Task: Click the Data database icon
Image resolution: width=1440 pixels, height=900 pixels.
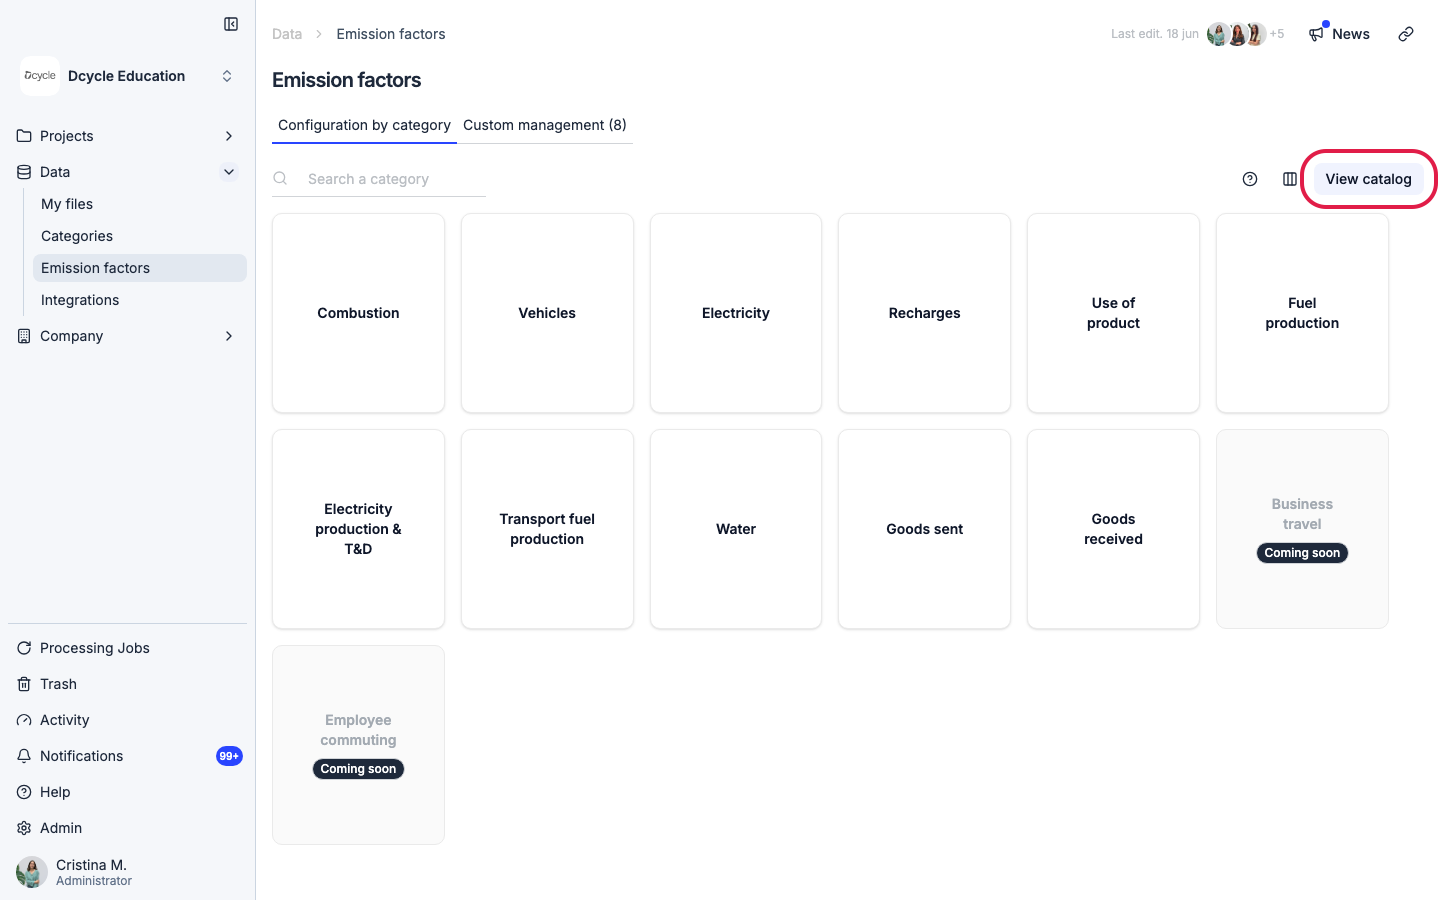Action: [x=24, y=172]
